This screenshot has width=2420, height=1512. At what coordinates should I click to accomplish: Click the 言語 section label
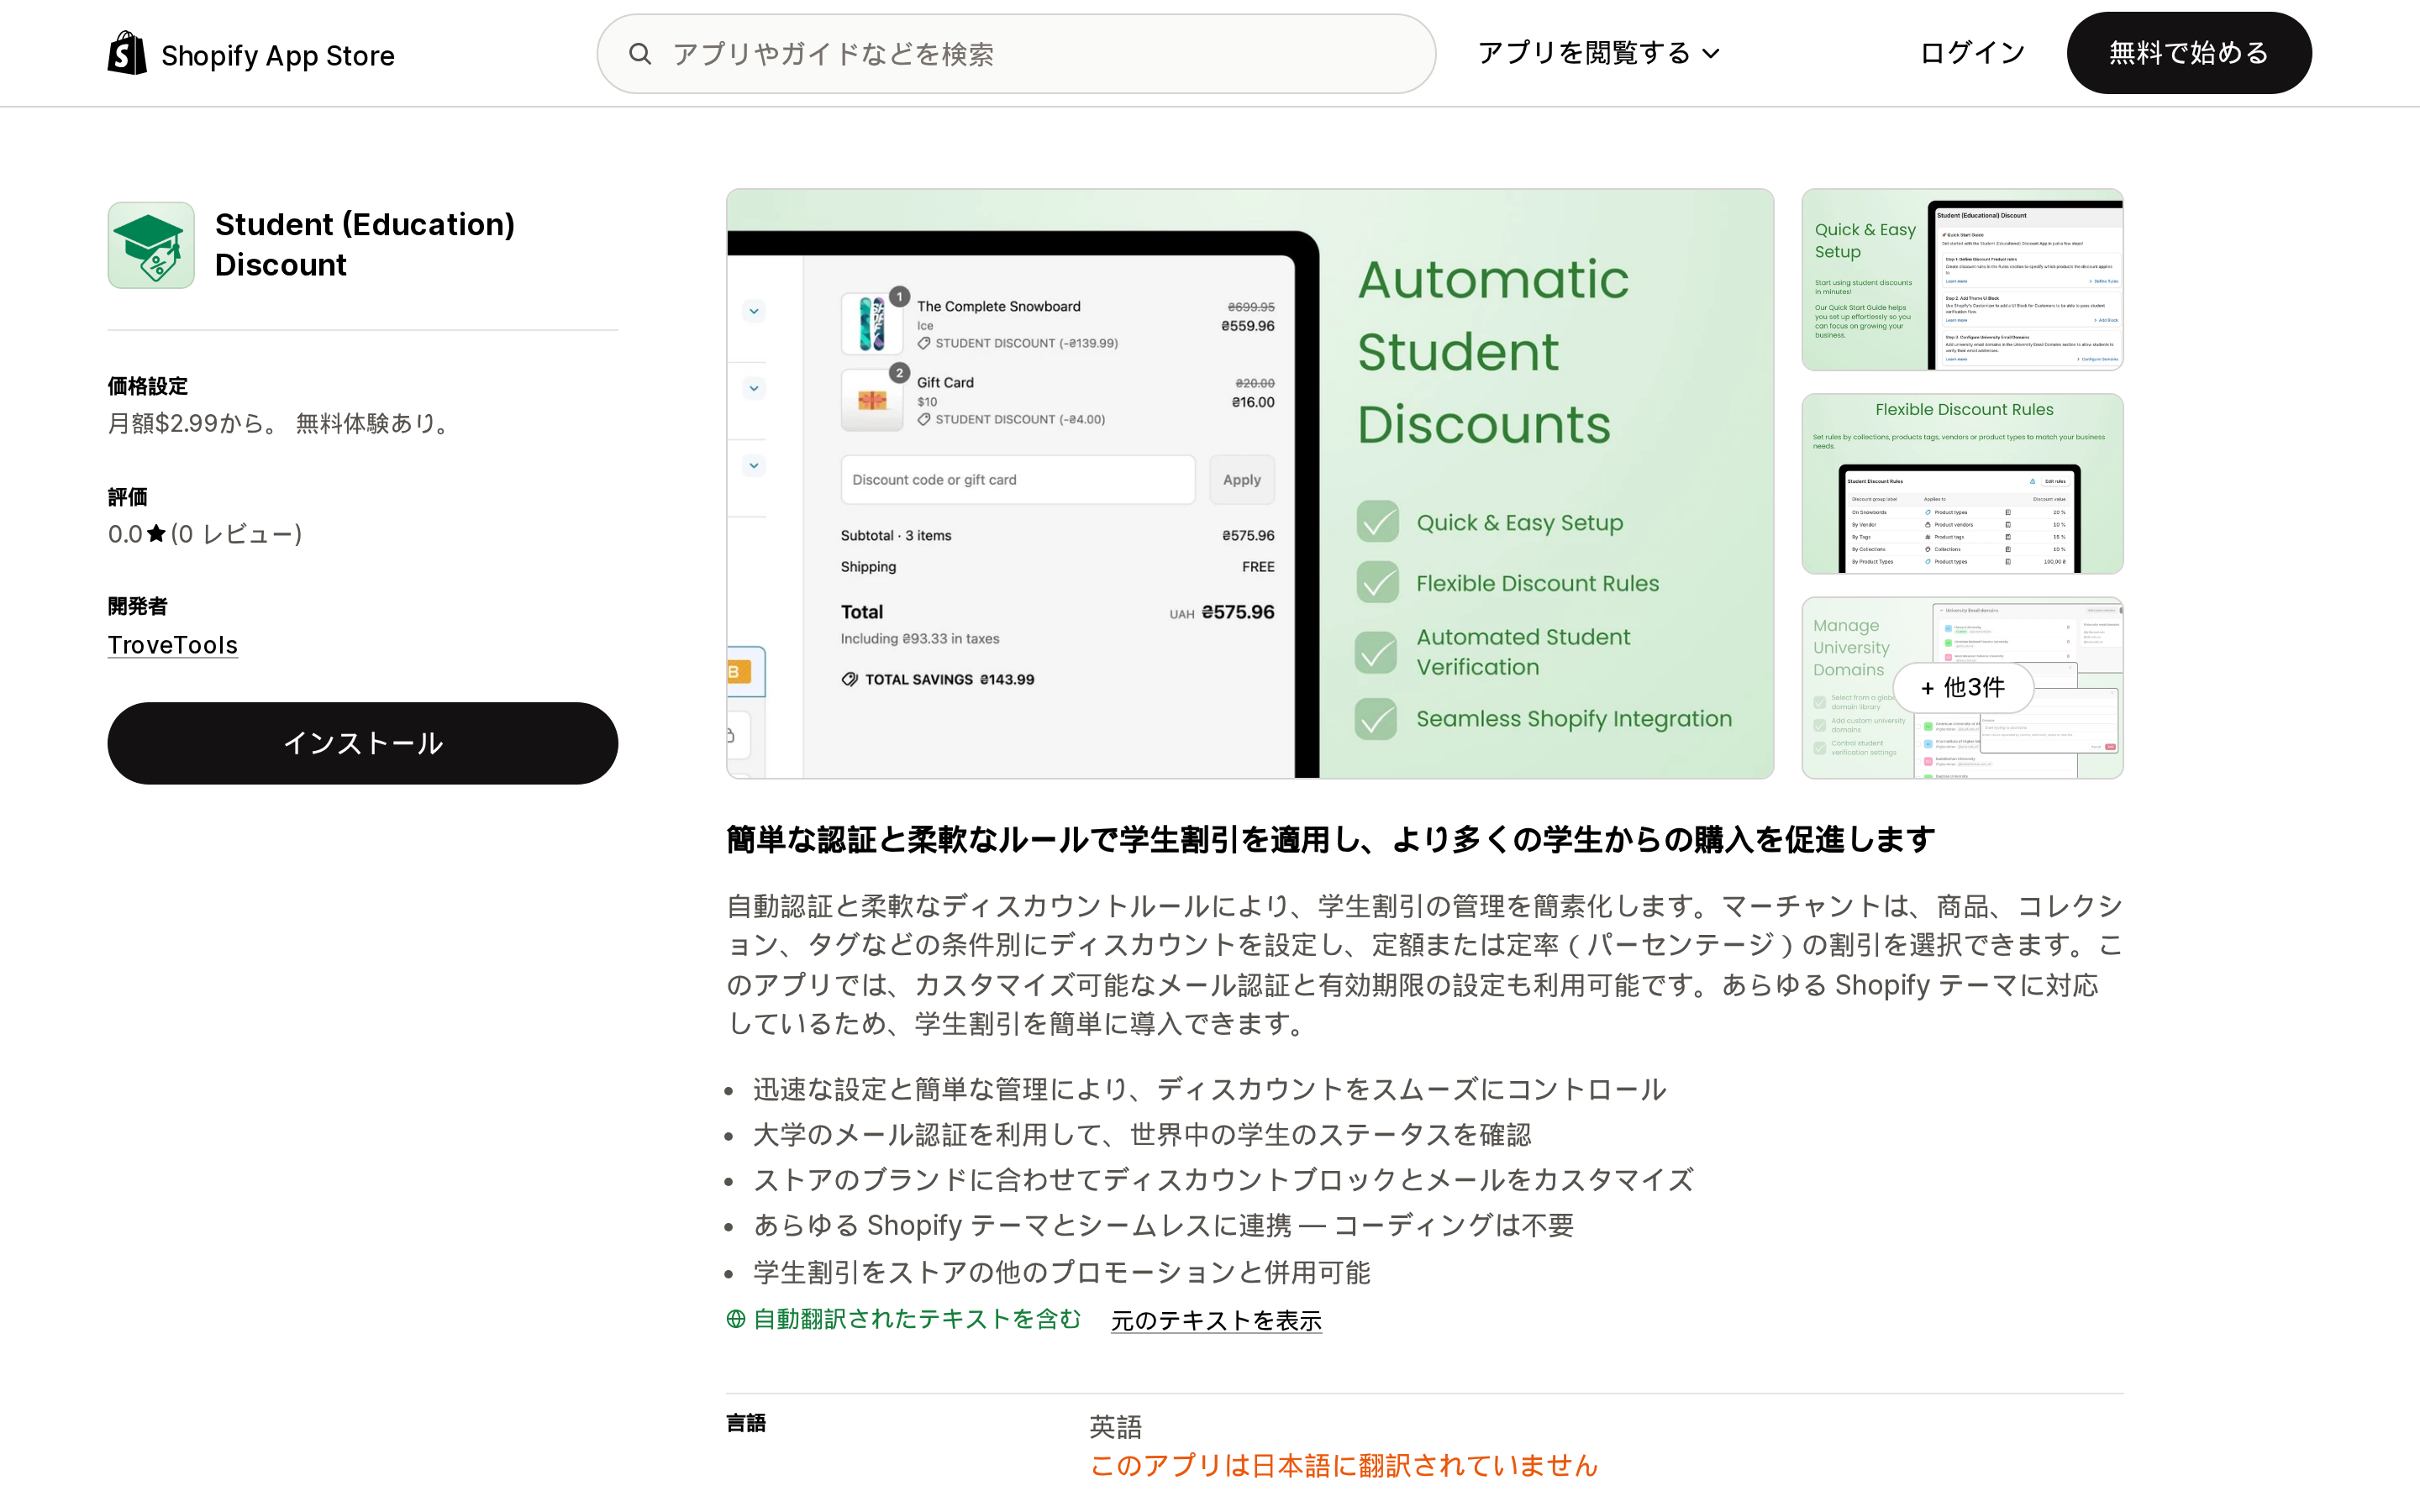[x=746, y=1423]
